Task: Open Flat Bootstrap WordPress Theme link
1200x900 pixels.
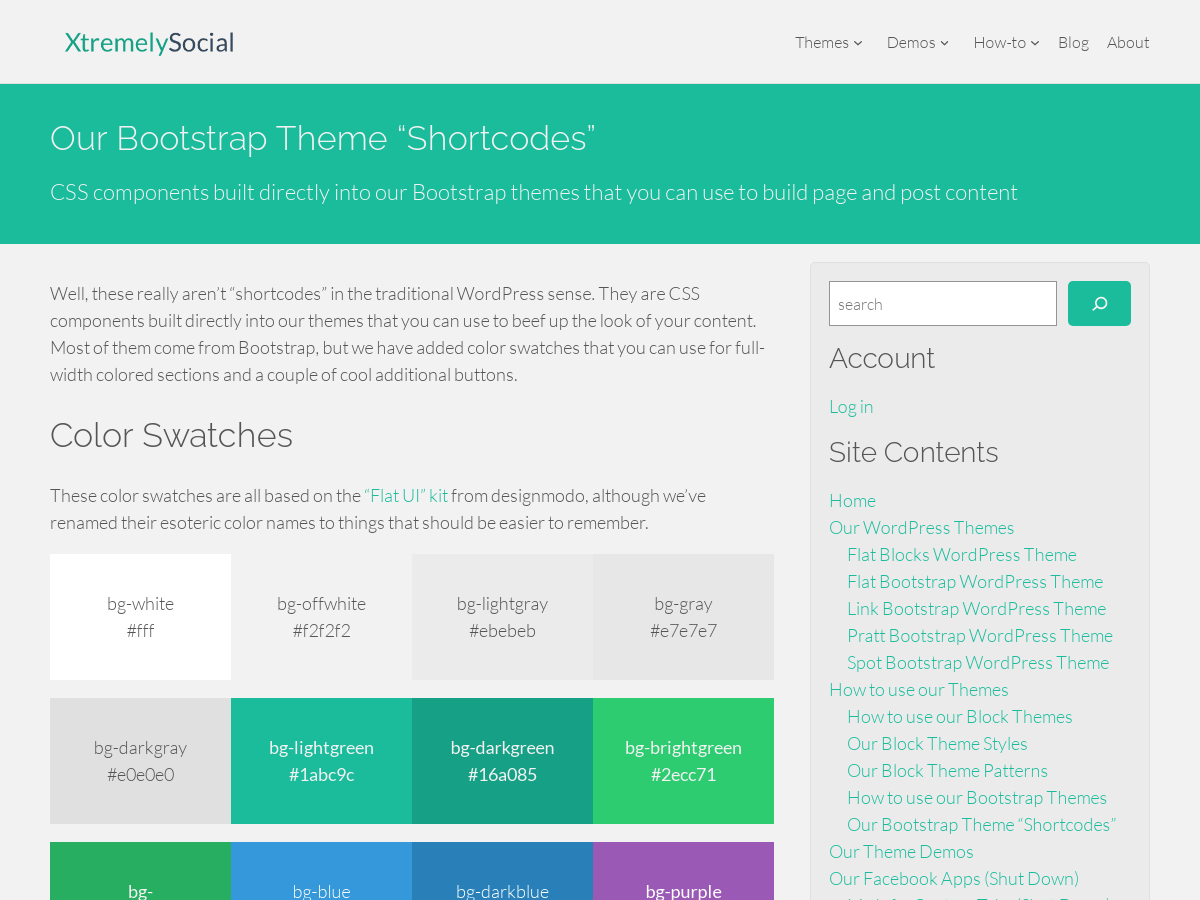Action: pyautogui.click(x=975, y=581)
